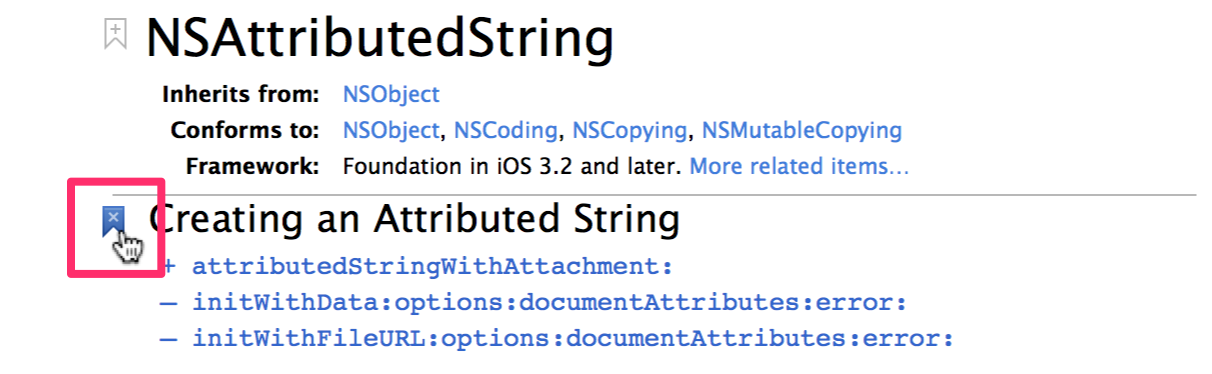This screenshot has width=1212, height=374.
Task: Open the NSCoding protocol link
Action: click(x=506, y=130)
